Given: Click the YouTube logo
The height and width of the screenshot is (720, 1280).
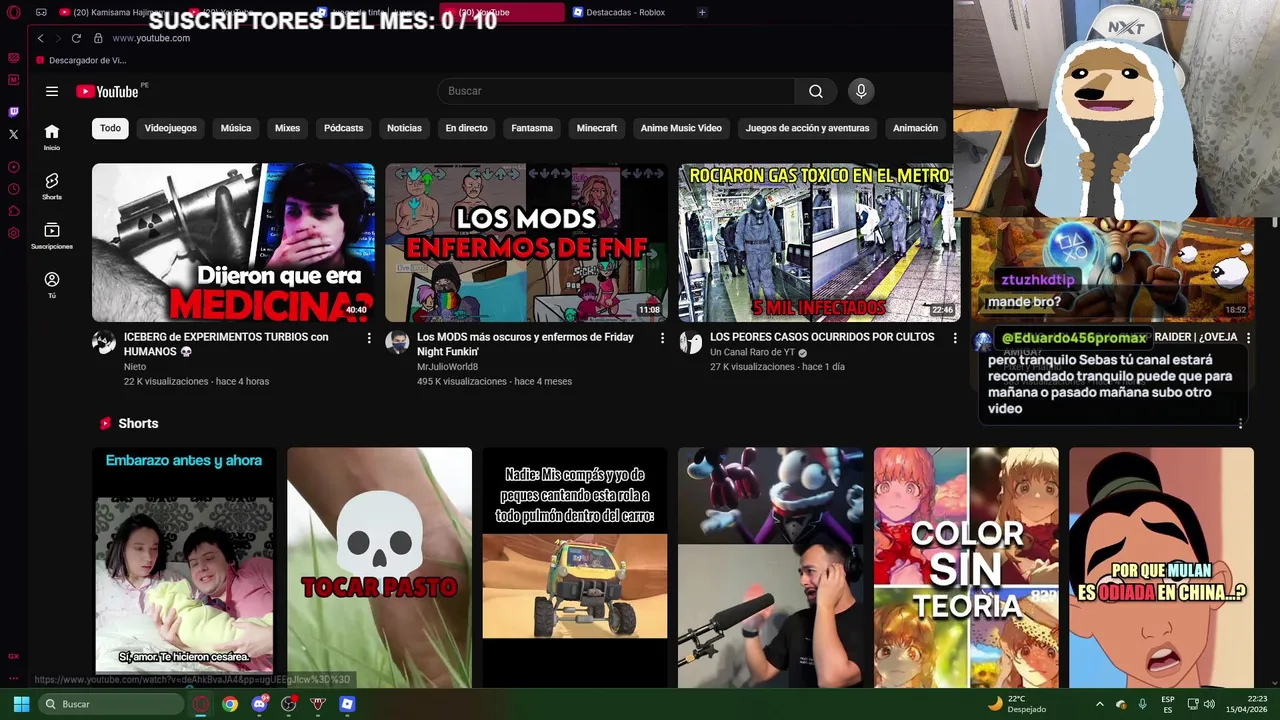Looking at the screenshot, I should 107,91.
